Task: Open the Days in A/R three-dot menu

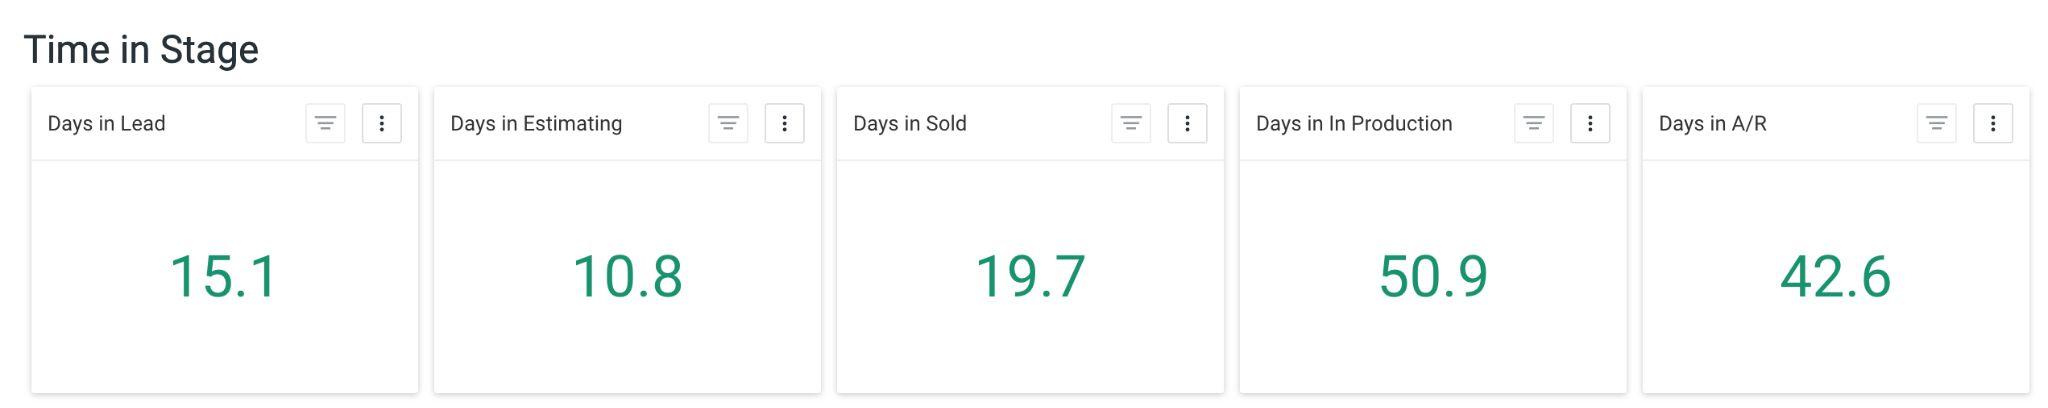Action: point(1993,123)
